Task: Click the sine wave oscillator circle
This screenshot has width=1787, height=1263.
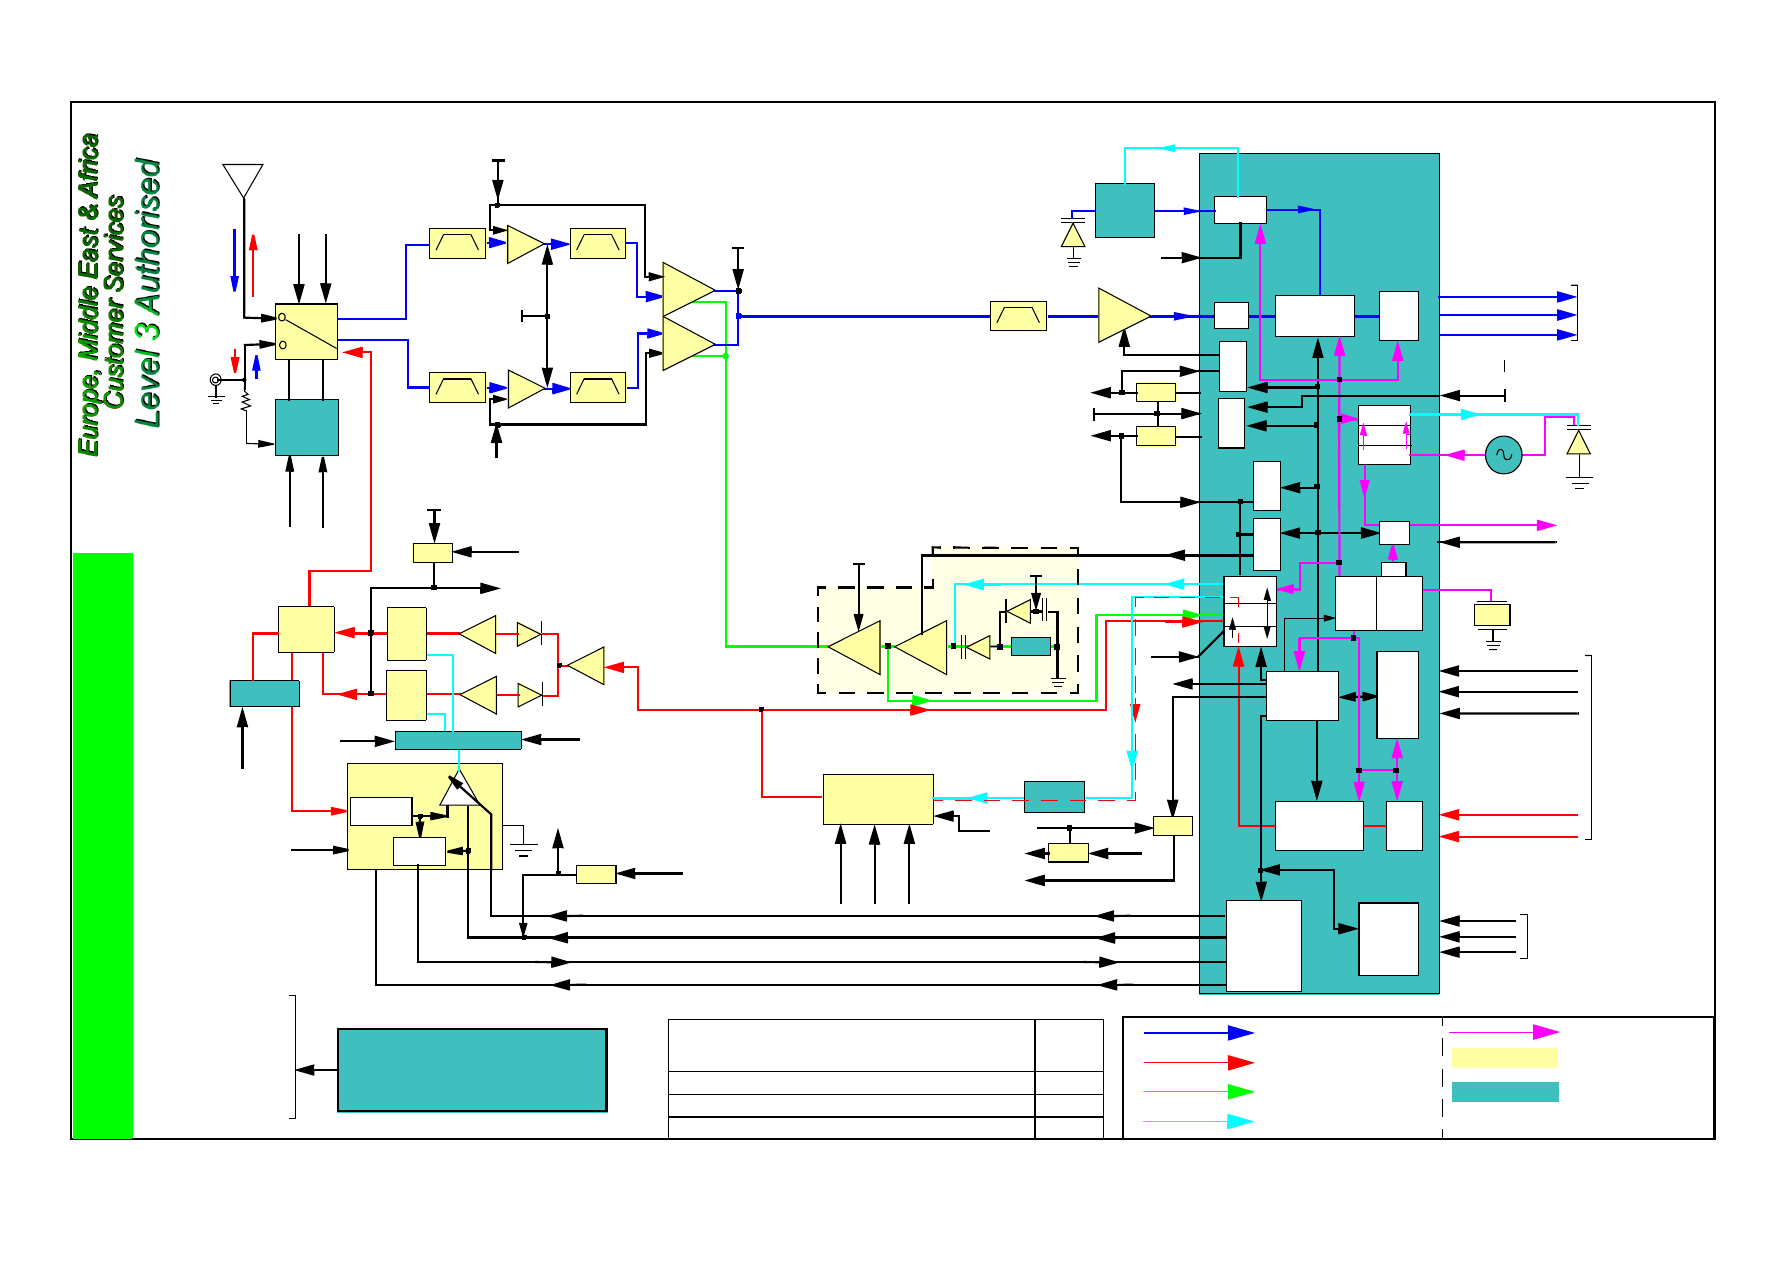Action: click(1503, 455)
